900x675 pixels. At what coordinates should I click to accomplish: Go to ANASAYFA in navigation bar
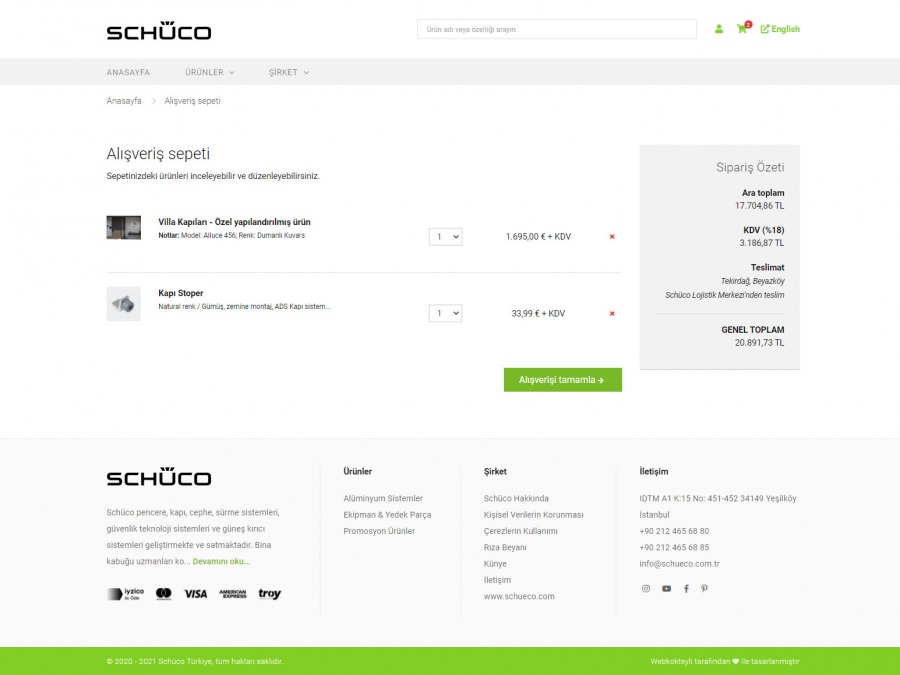click(x=128, y=72)
